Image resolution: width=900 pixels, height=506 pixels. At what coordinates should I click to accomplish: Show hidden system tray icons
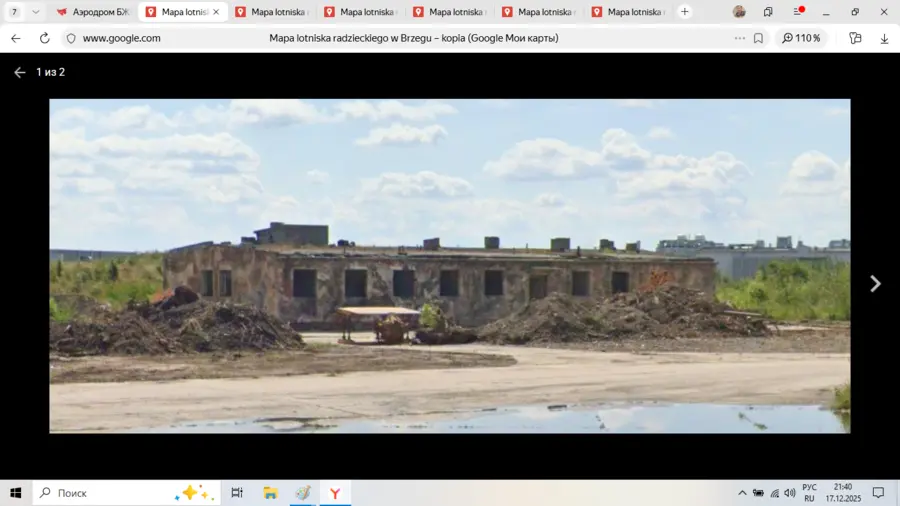click(x=742, y=493)
